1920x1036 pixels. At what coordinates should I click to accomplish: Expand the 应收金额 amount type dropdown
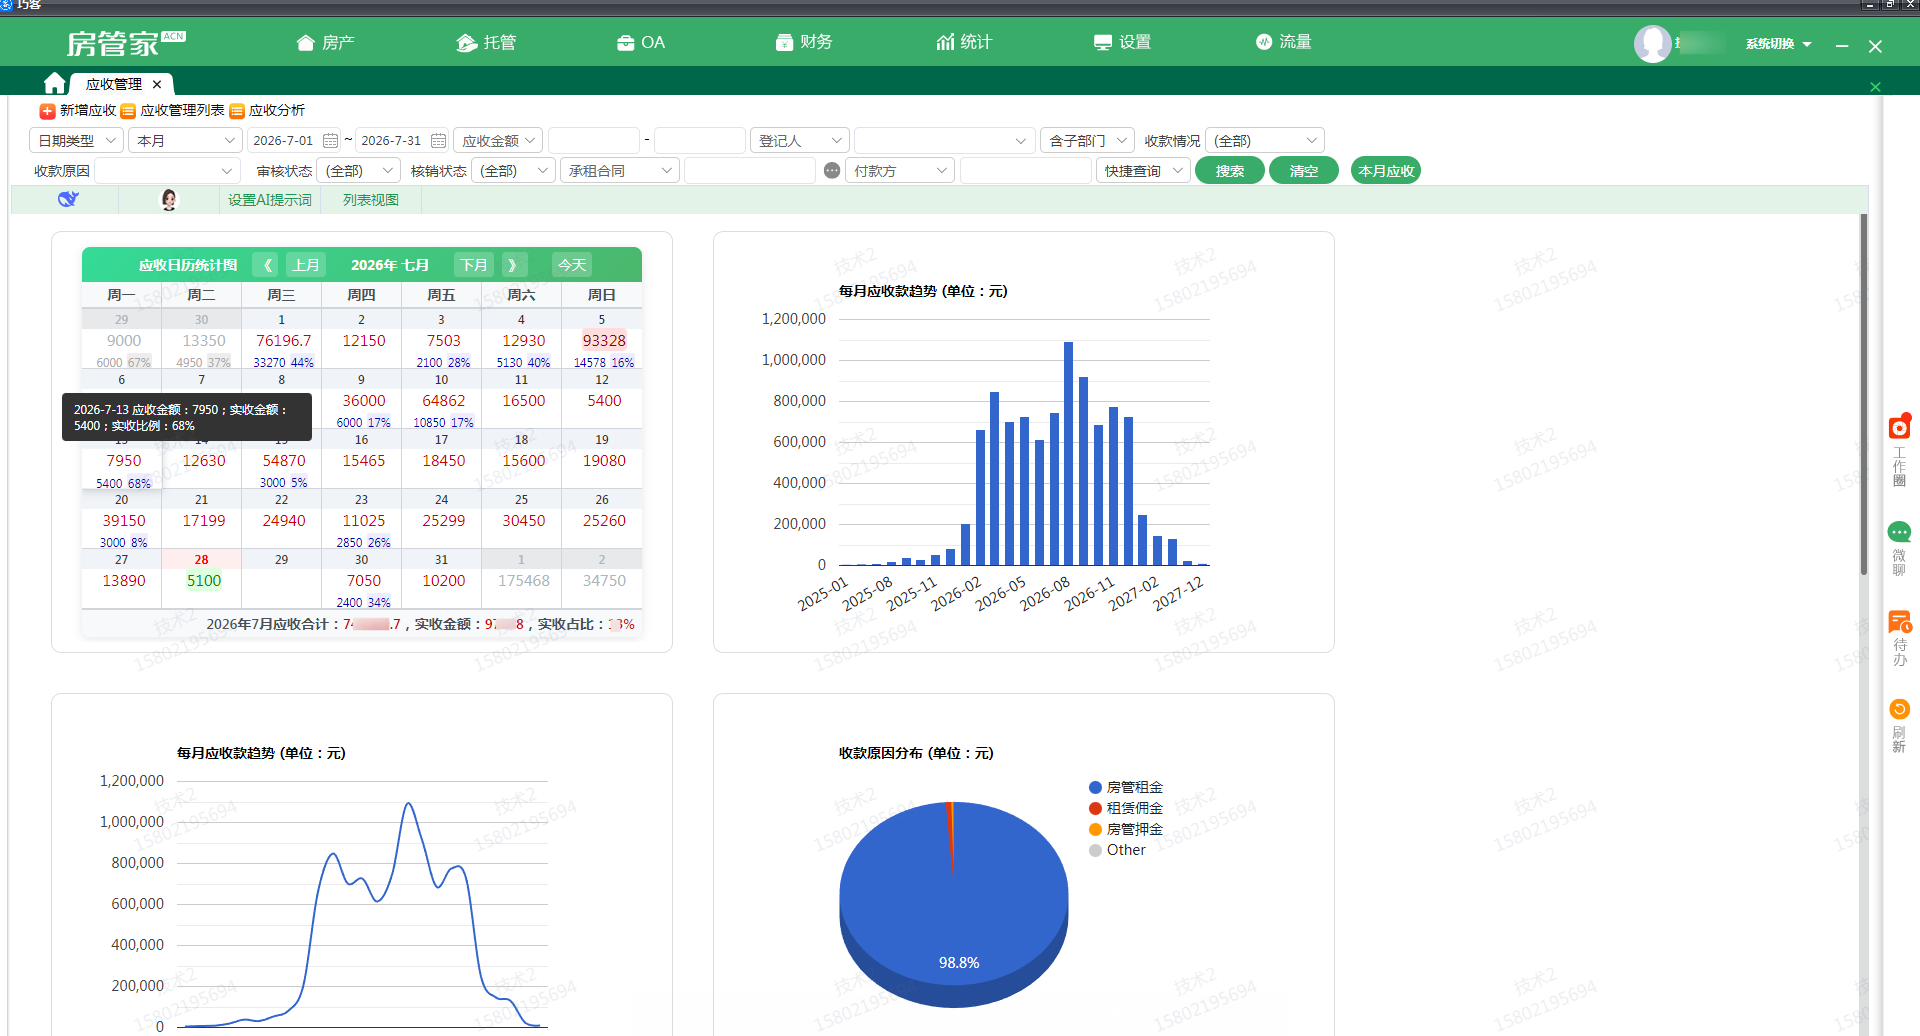498,141
